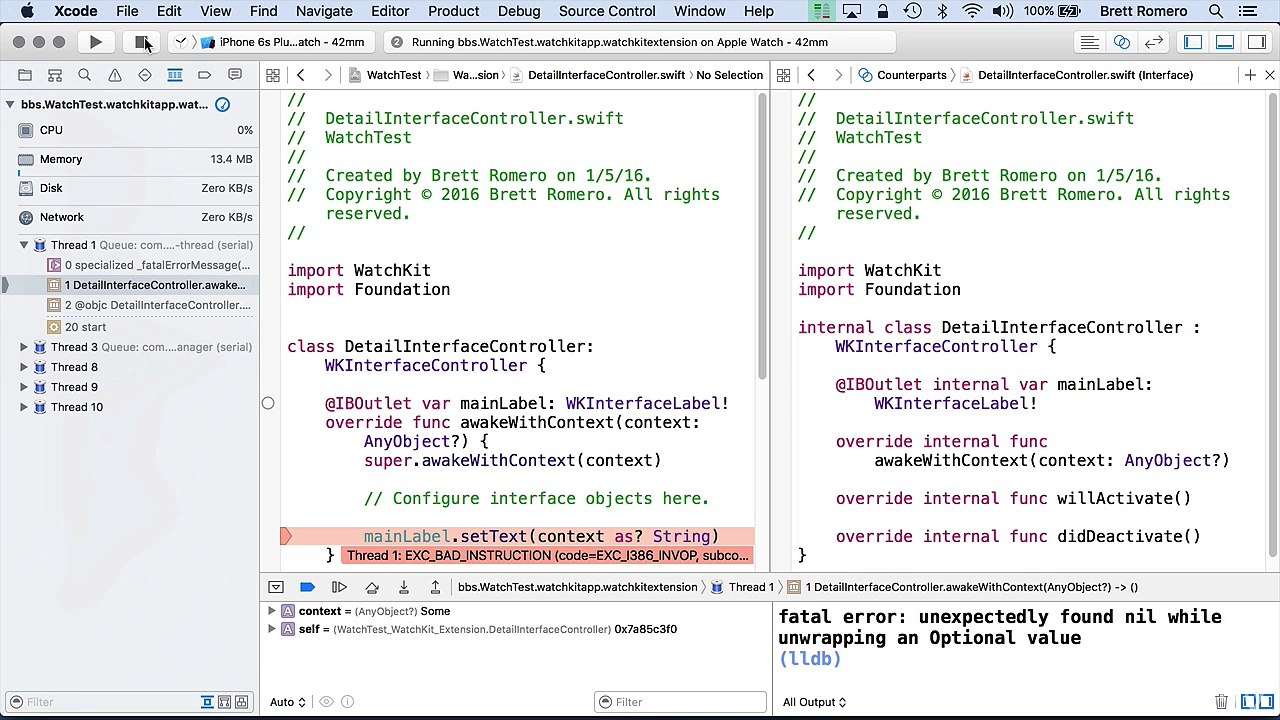Open the Debug menu
This screenshot has width=1280, height=720.
[519, 11]
